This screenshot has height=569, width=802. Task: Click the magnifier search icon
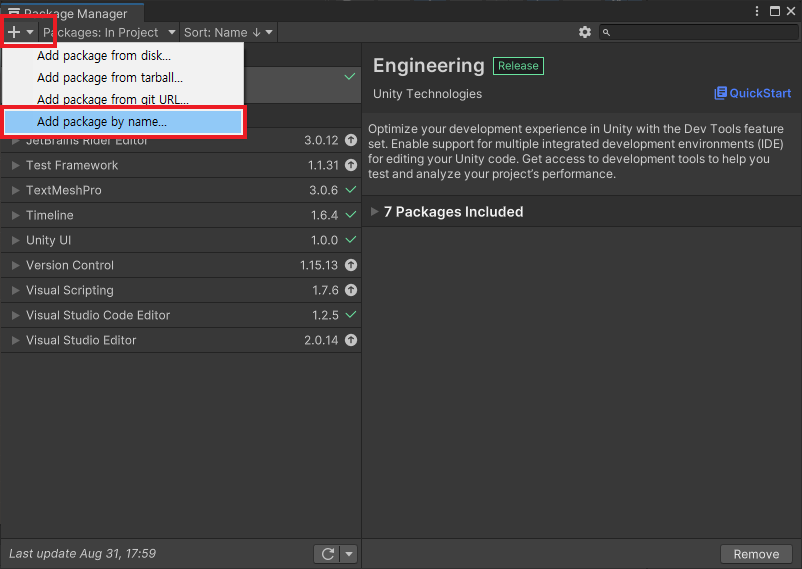(606, 33)
